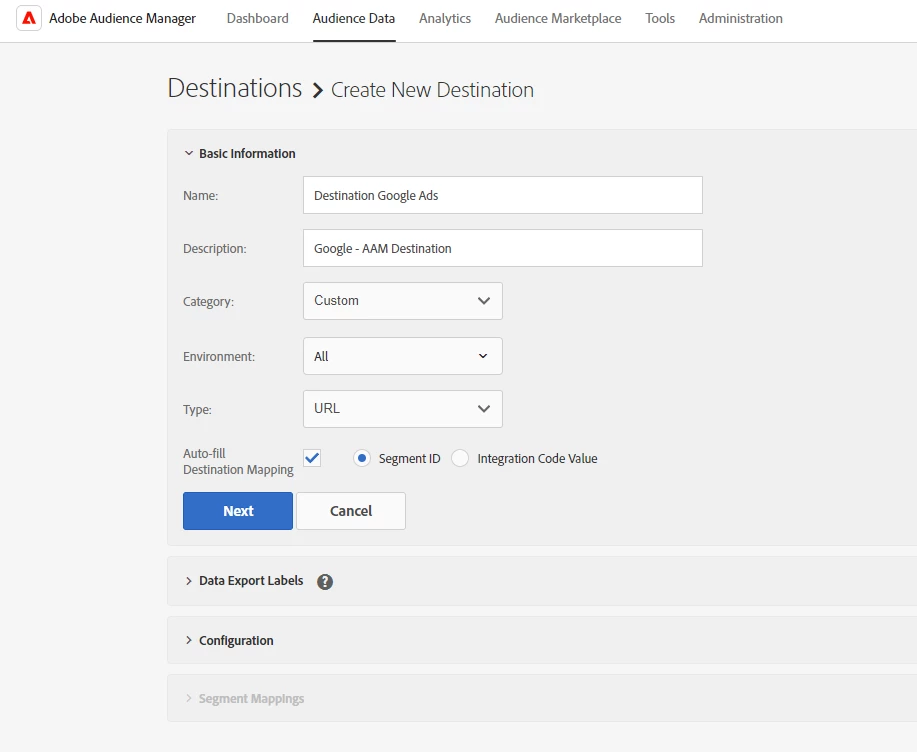Click the Auto-fill Destination Mapping label

pyautogui.click(x=238, y=461)
